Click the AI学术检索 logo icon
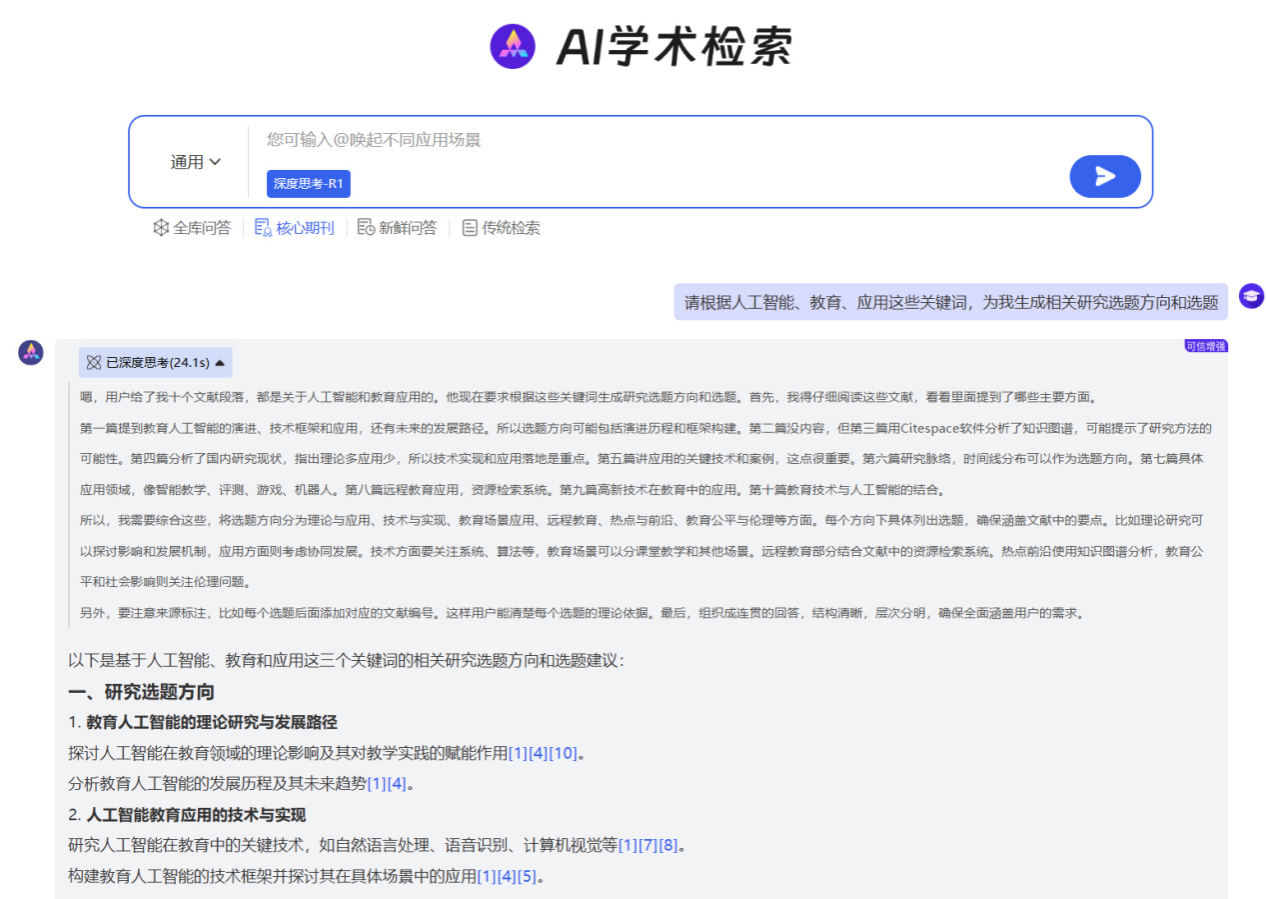Screen dimensions: 1266x899 (513, 46)
